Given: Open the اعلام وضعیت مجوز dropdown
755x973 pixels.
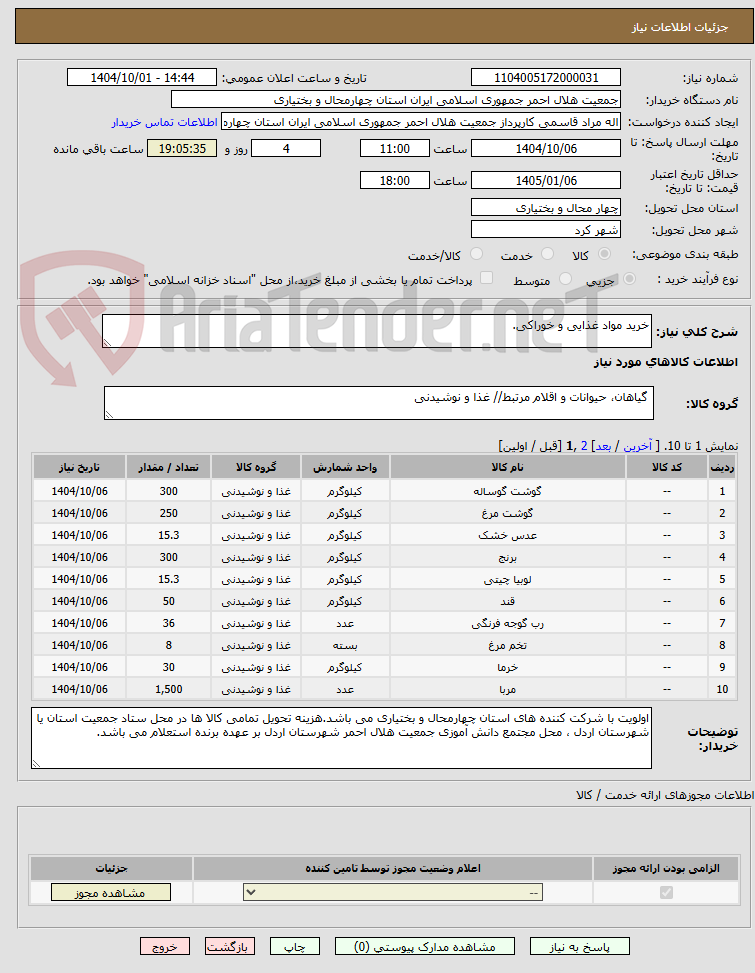Looking at the screenshot, I should tap(393, 892).
